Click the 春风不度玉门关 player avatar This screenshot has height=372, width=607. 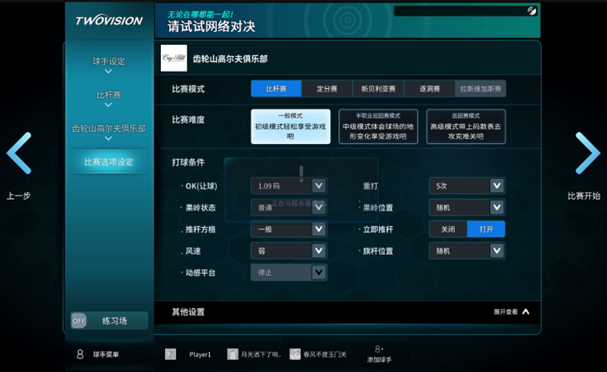click(295, 354)
